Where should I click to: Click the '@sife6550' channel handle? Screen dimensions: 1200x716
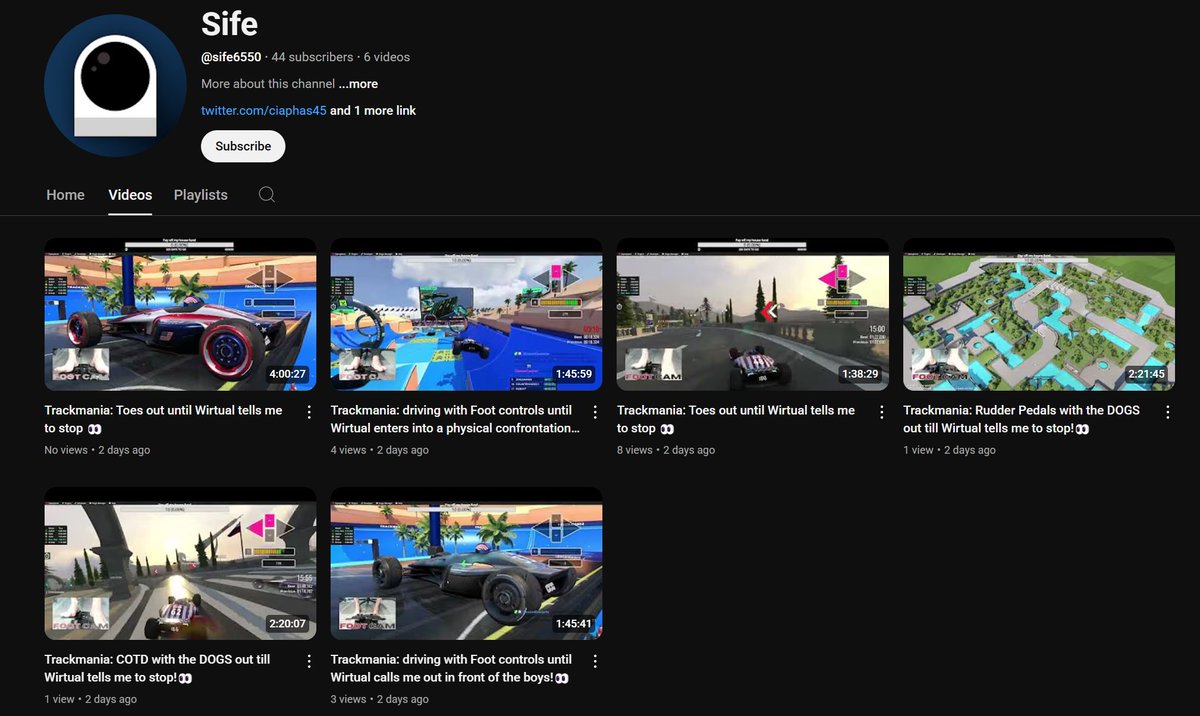tap(231, 57)
